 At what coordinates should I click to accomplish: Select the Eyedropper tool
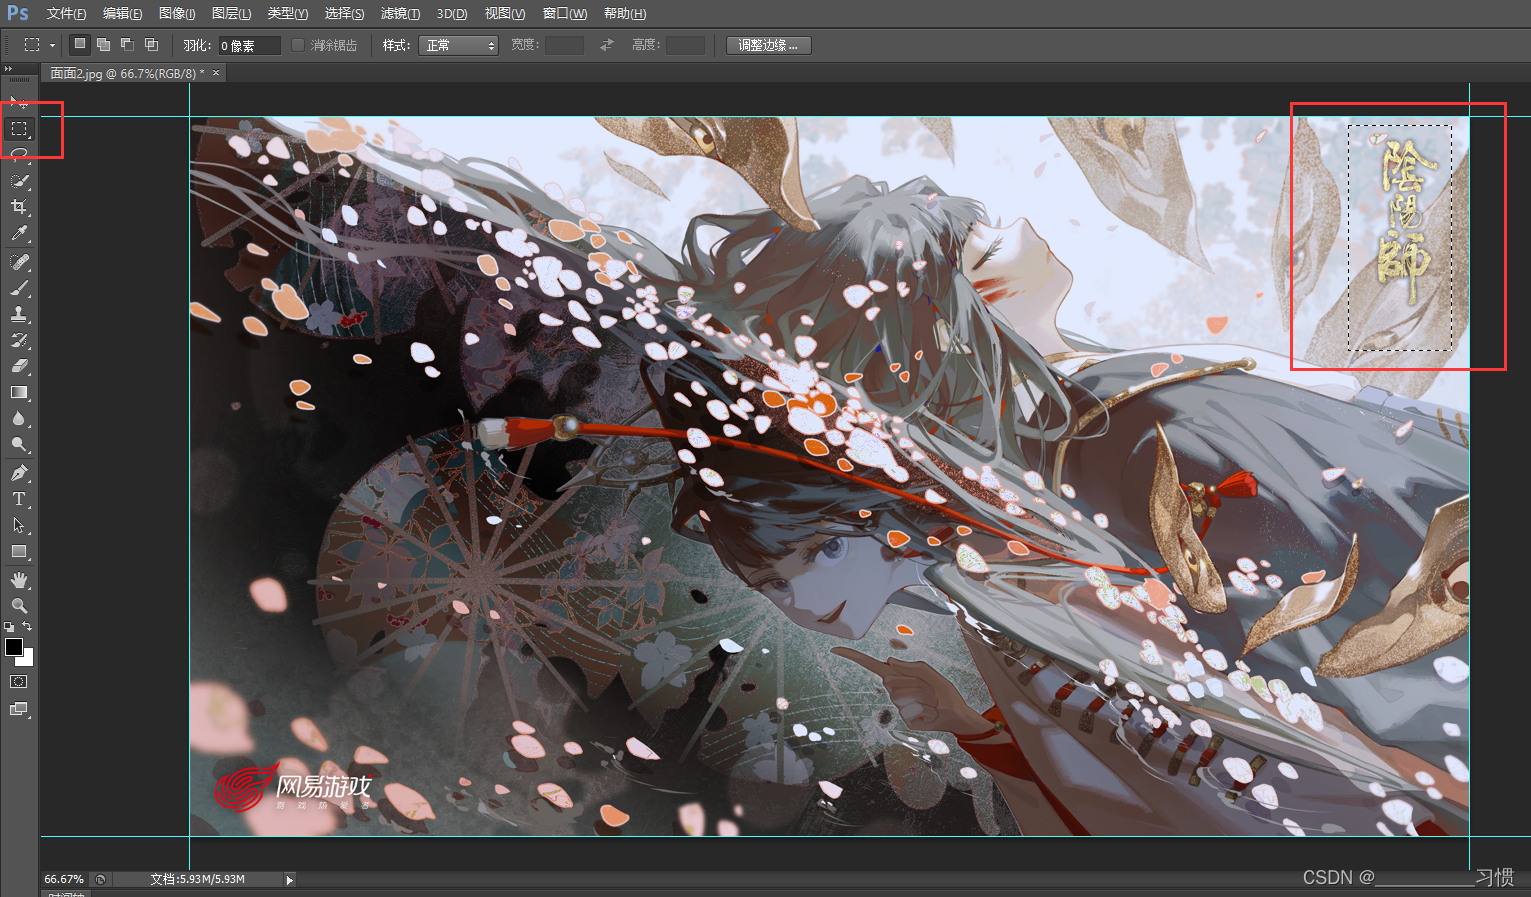19,233
